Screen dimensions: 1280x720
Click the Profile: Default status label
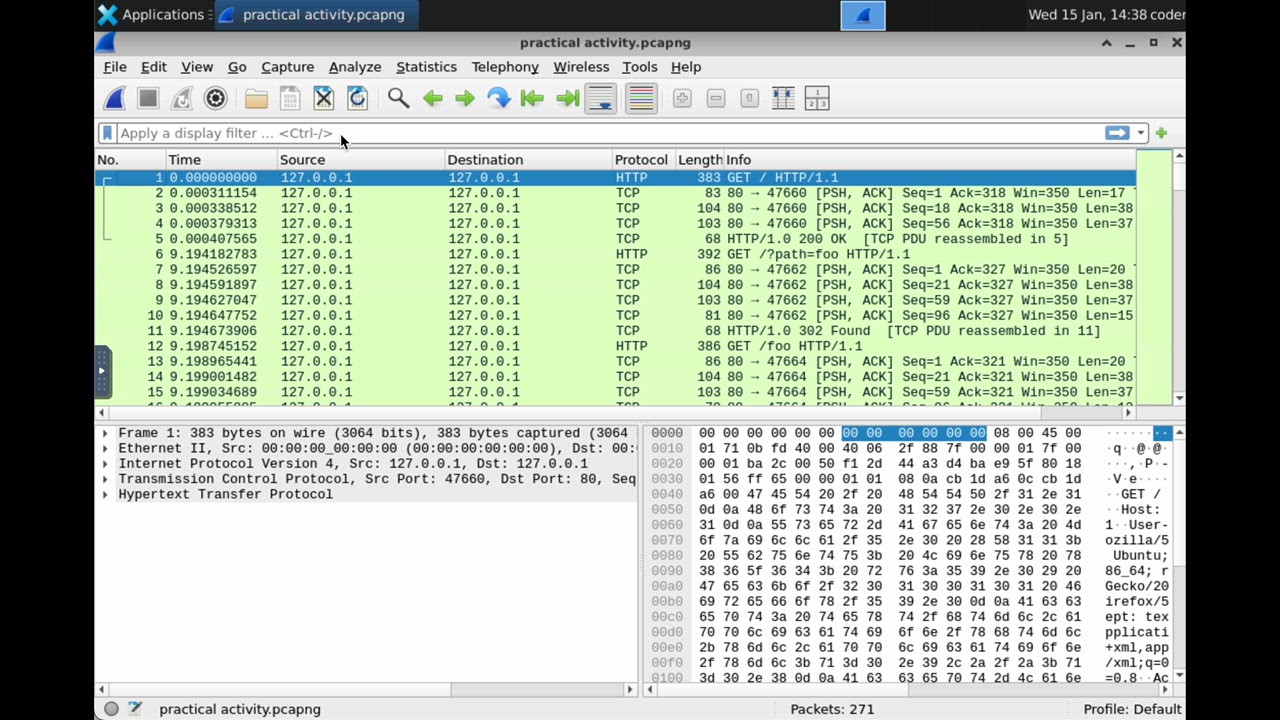tap(1132, 709)
